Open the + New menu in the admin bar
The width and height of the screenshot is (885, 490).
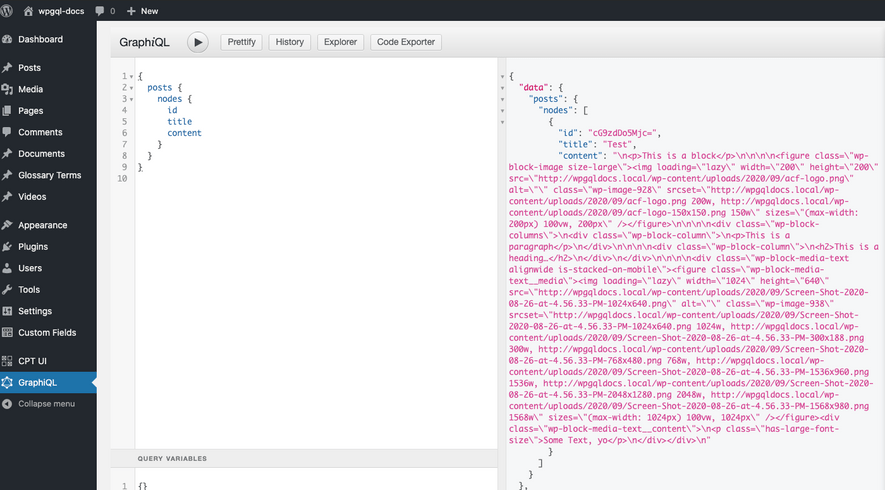142,10
